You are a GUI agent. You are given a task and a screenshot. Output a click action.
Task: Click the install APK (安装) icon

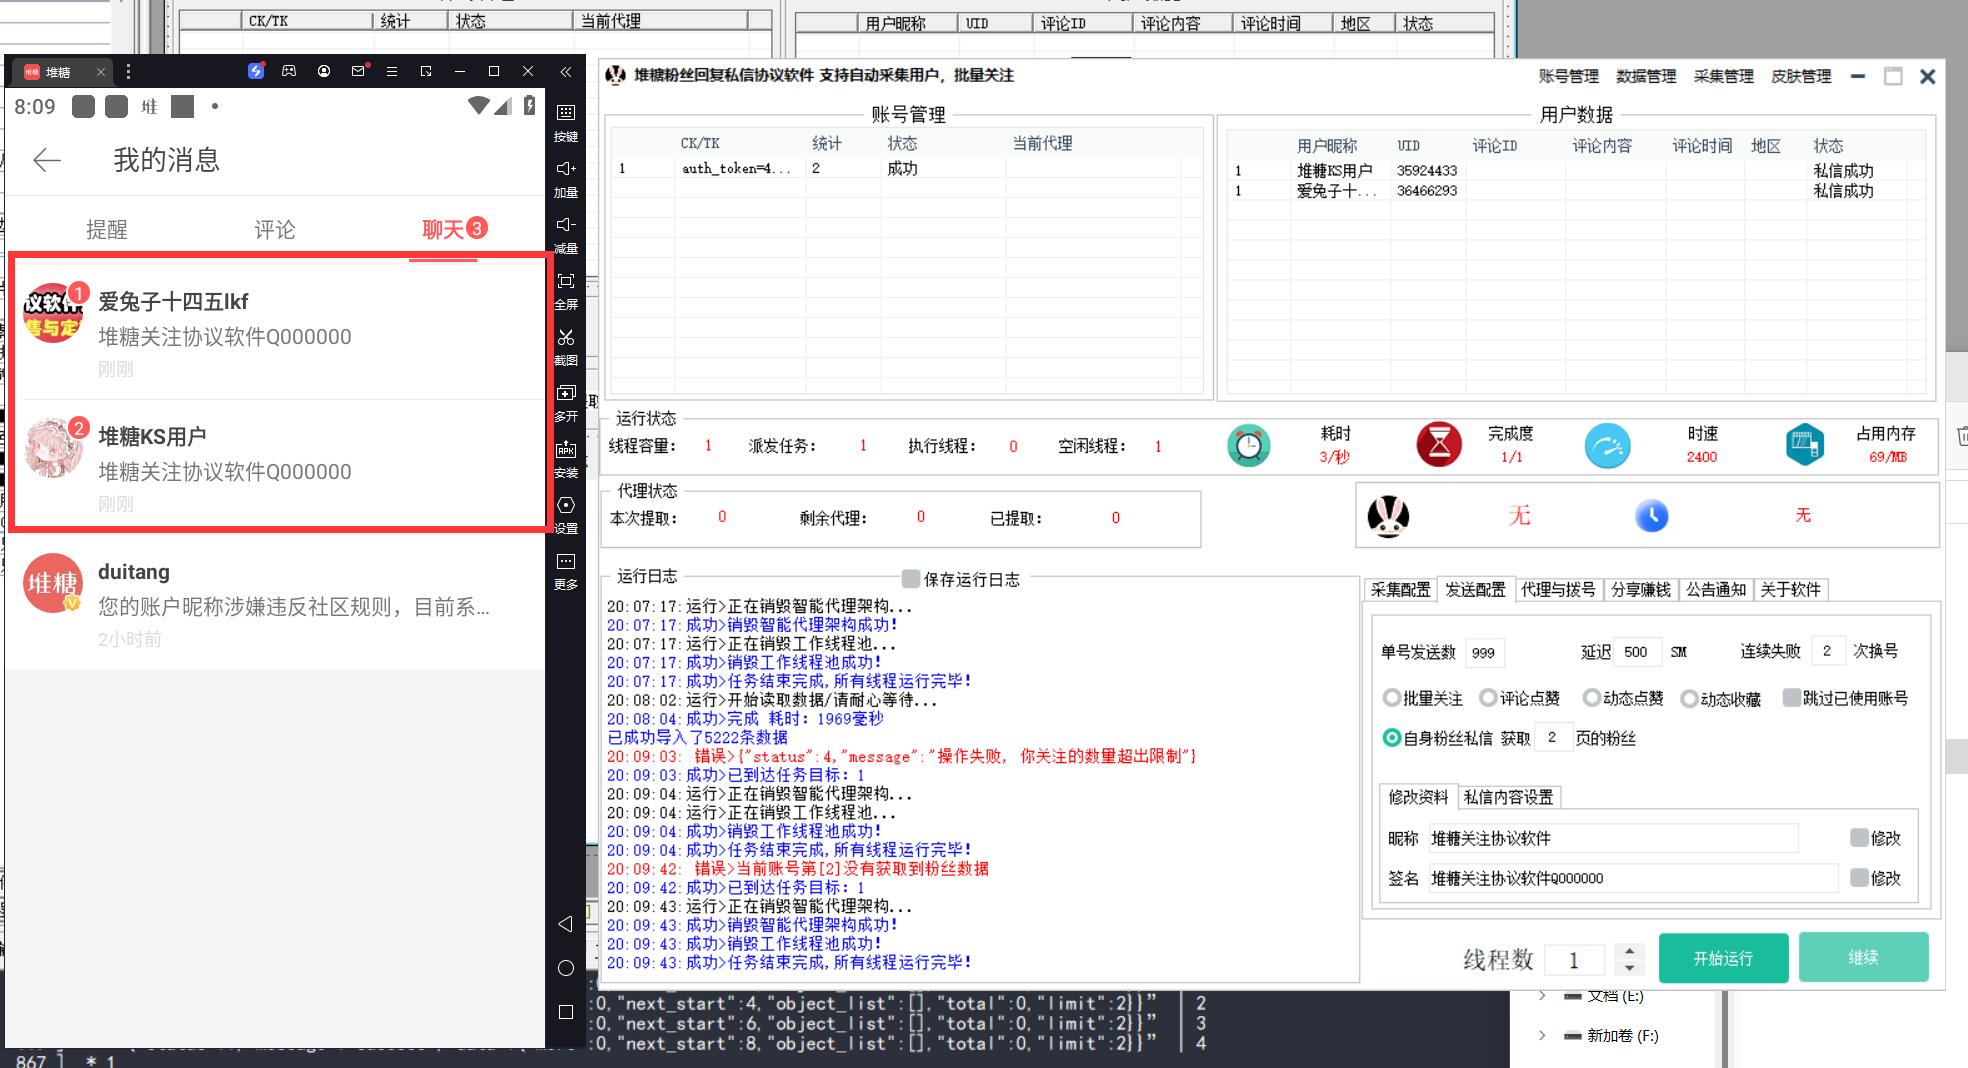coord(566,450)
